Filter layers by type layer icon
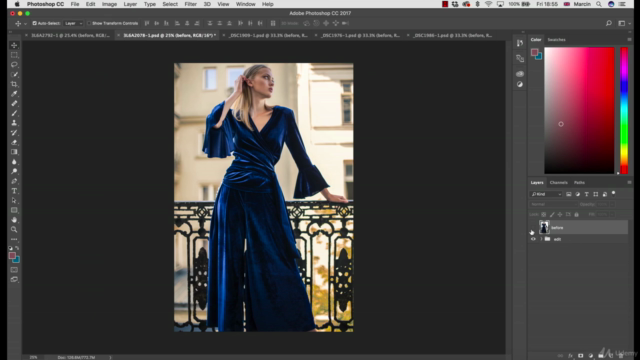The image size is (640, 360). pyautogui.click(x=587, y=194)
